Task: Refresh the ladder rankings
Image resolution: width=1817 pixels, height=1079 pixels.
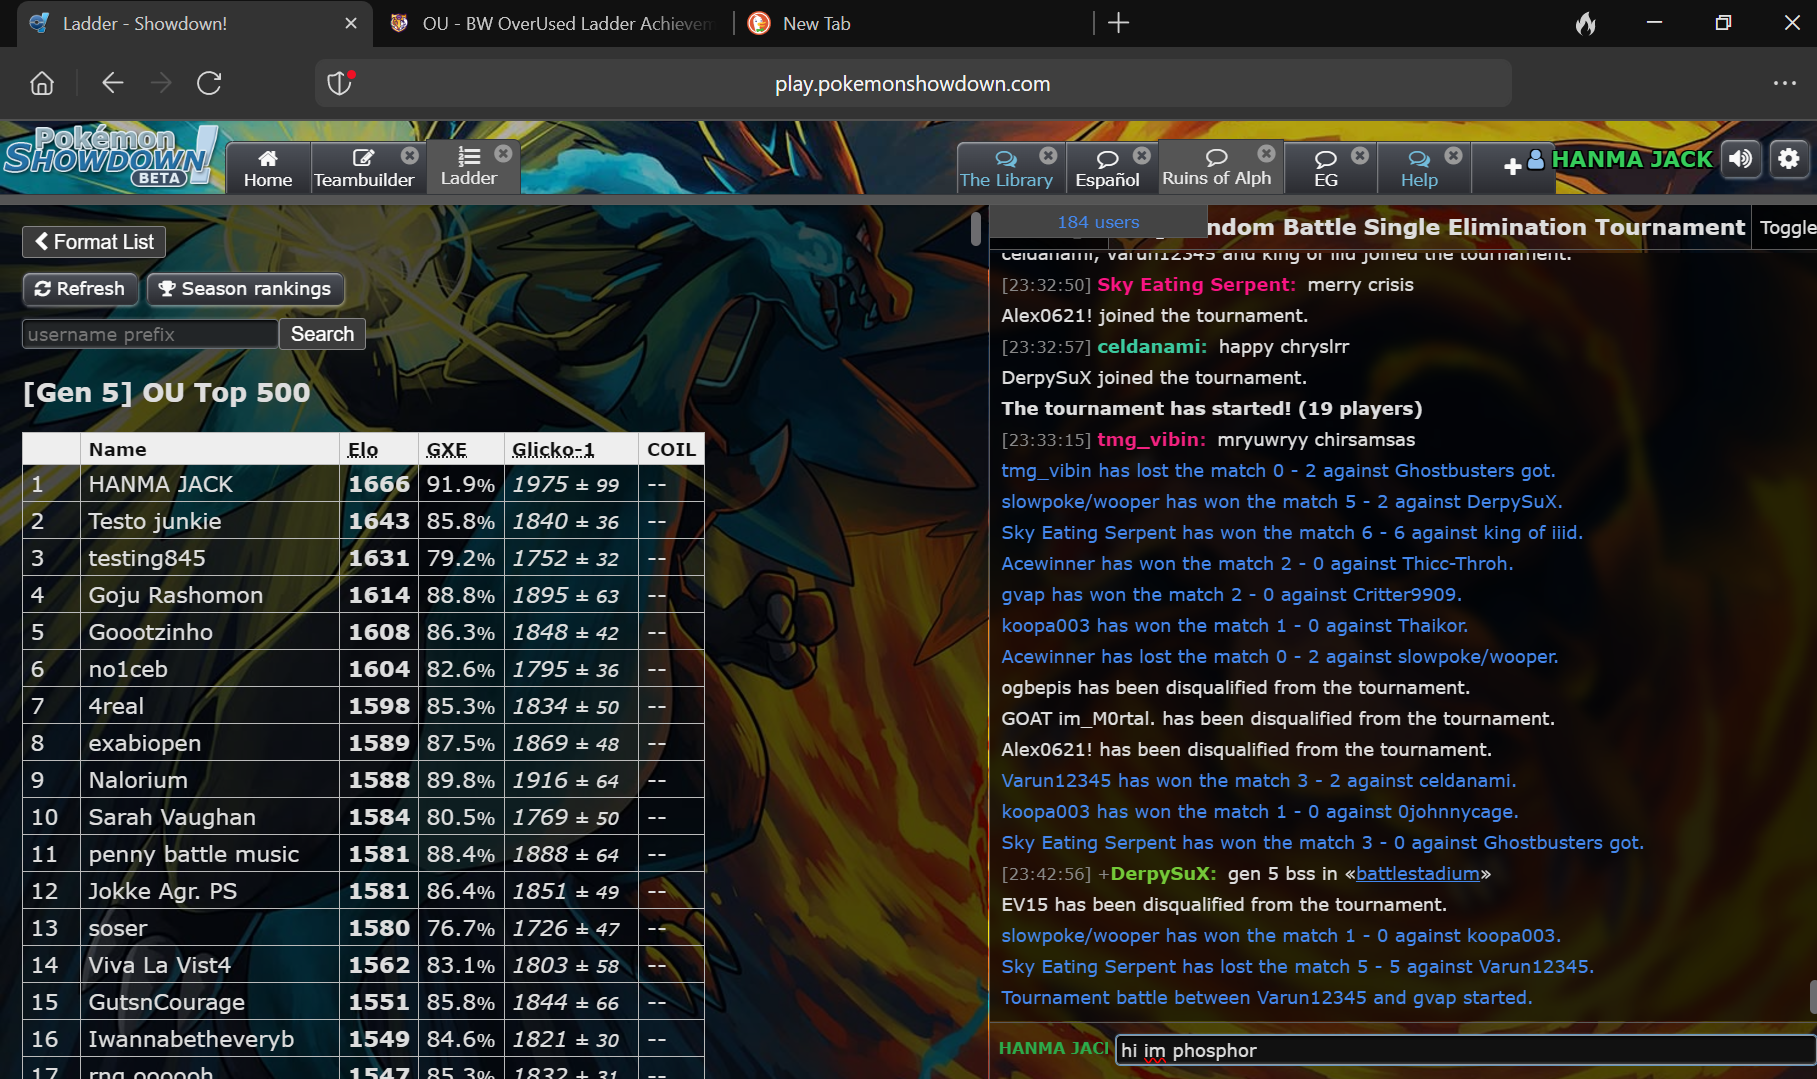Action: [80, 289]
